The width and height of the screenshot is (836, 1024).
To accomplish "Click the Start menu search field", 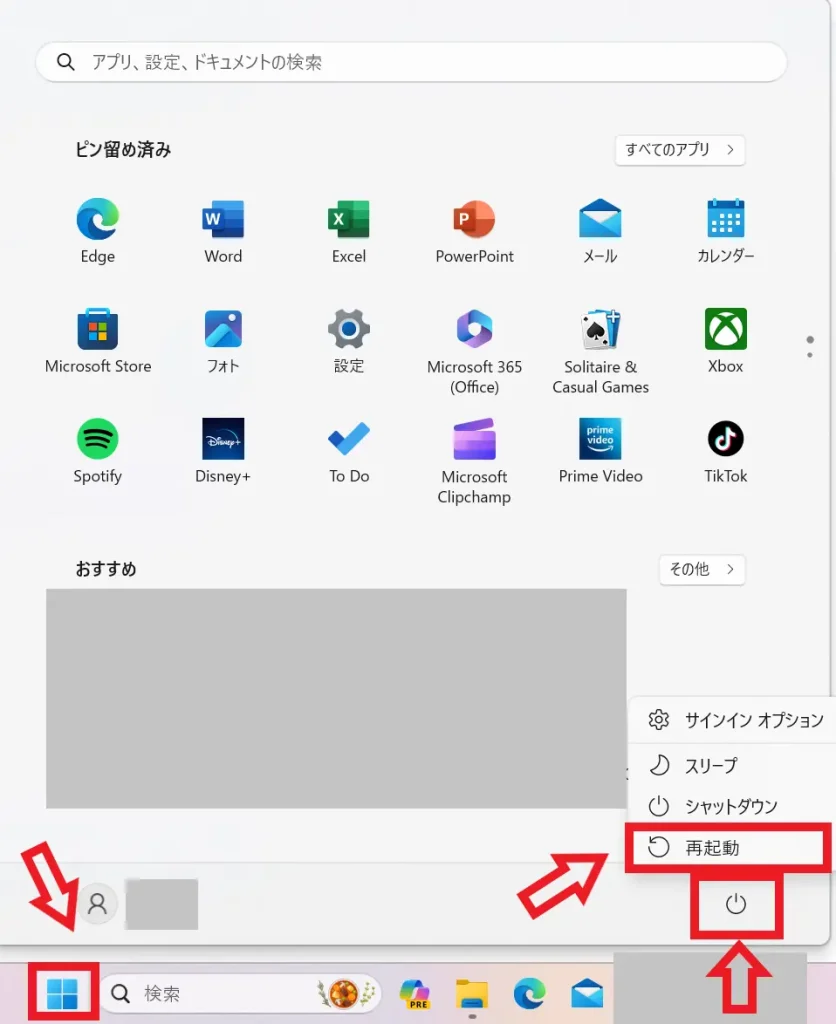I will pos(411,62).
